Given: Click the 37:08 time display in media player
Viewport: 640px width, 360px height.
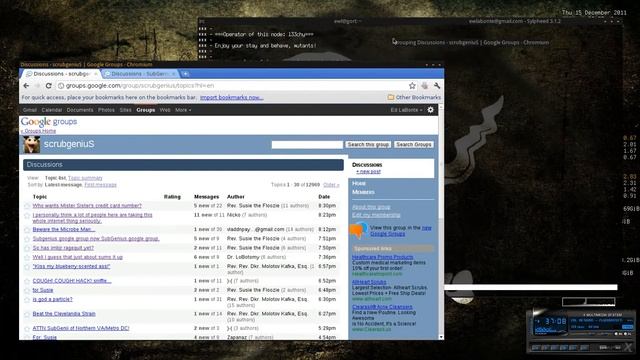Looking at the screenshot, I should (556, 322).
